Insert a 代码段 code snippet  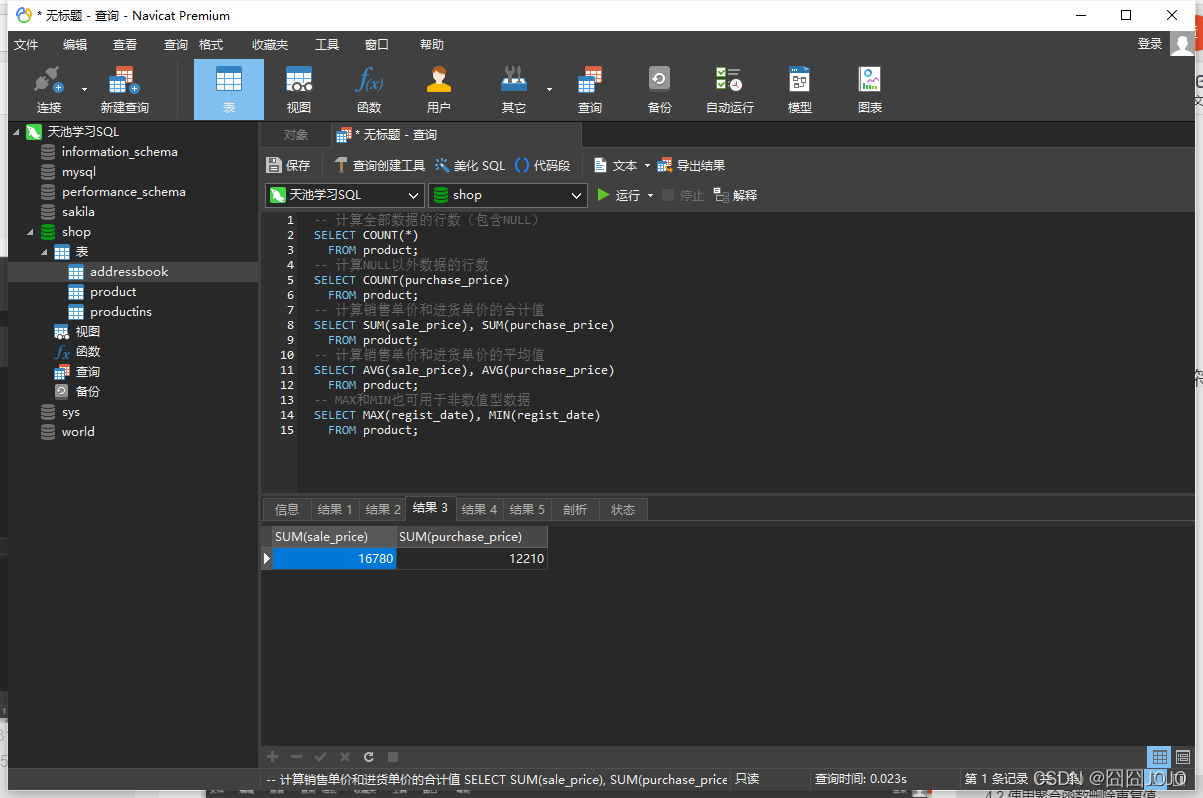pyautogui.click(x=542, y=166)
